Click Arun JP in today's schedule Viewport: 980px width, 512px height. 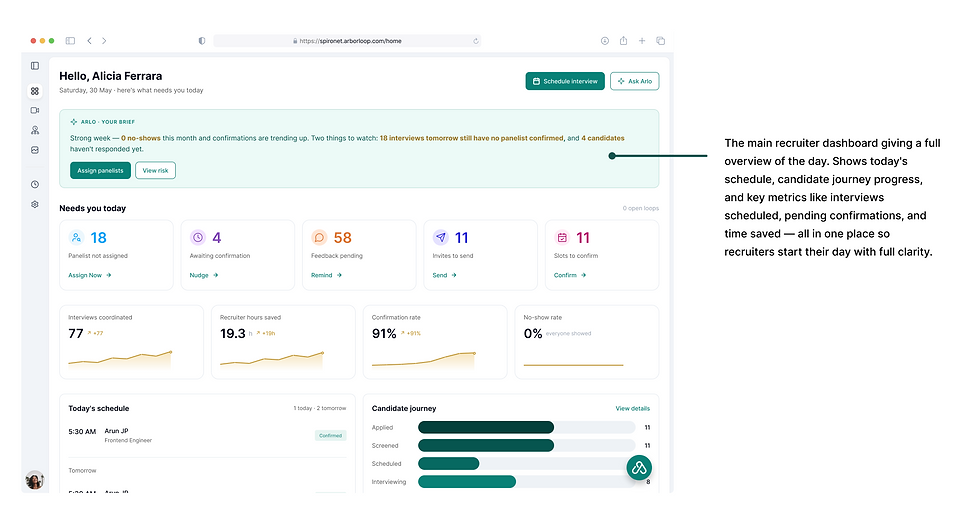(116, 431)
